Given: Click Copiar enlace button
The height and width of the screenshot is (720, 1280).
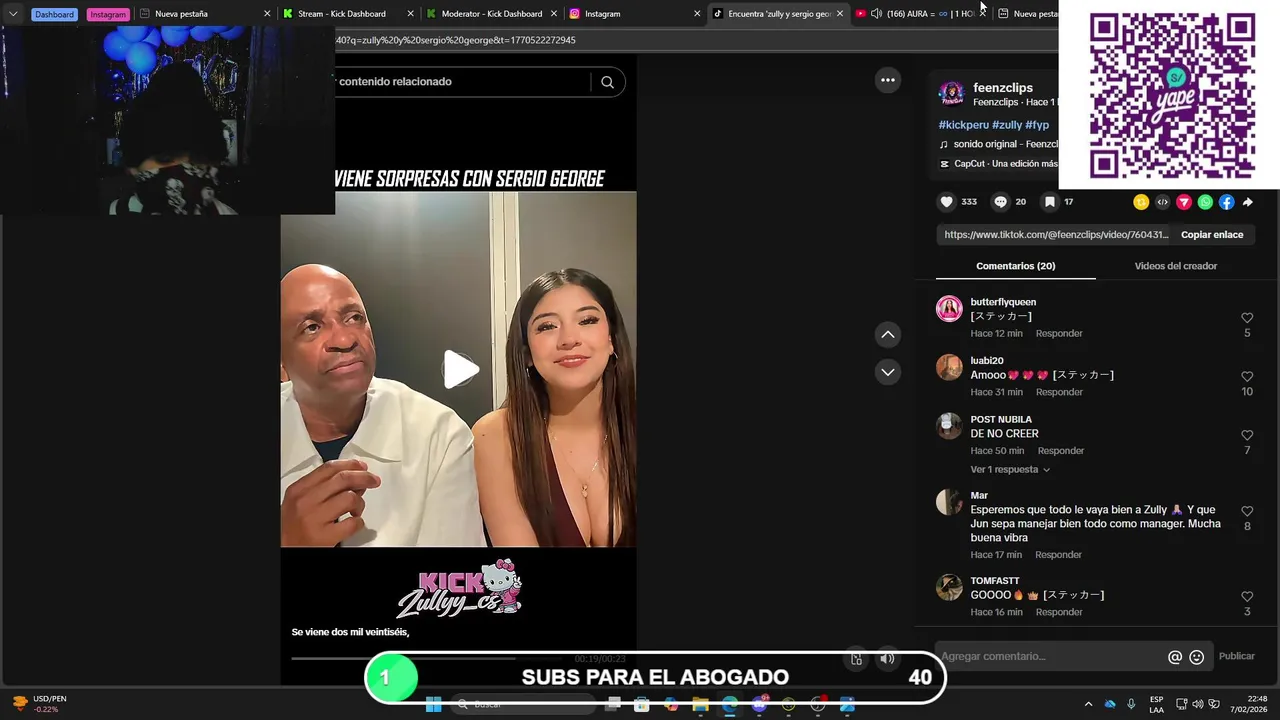Looking at the screenshot, I should pos(1212,235).
